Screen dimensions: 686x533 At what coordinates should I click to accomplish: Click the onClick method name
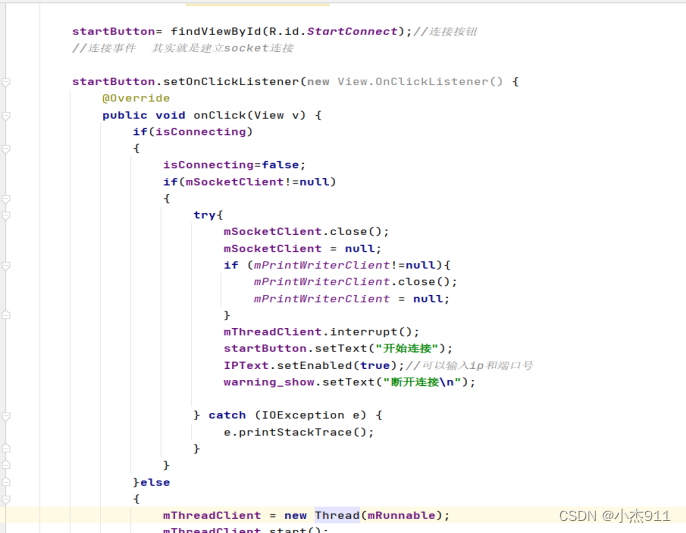coord(220,115)
